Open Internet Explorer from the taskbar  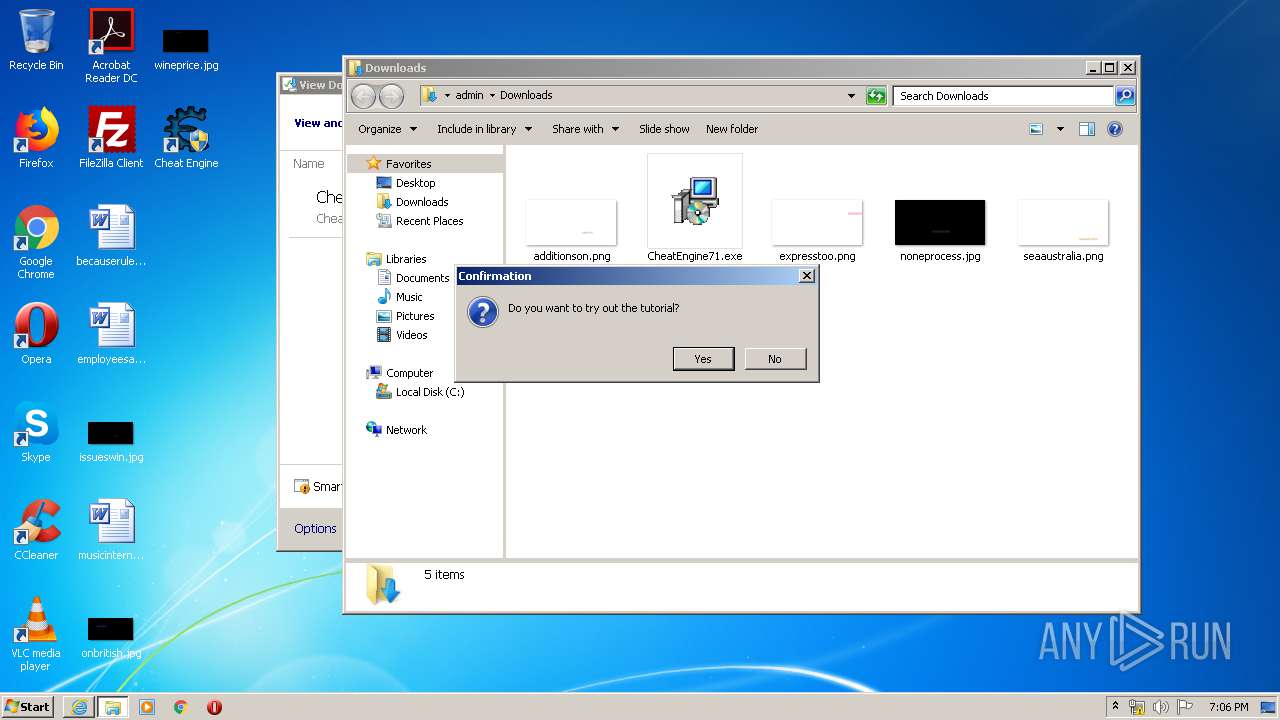tap(79, 707)
